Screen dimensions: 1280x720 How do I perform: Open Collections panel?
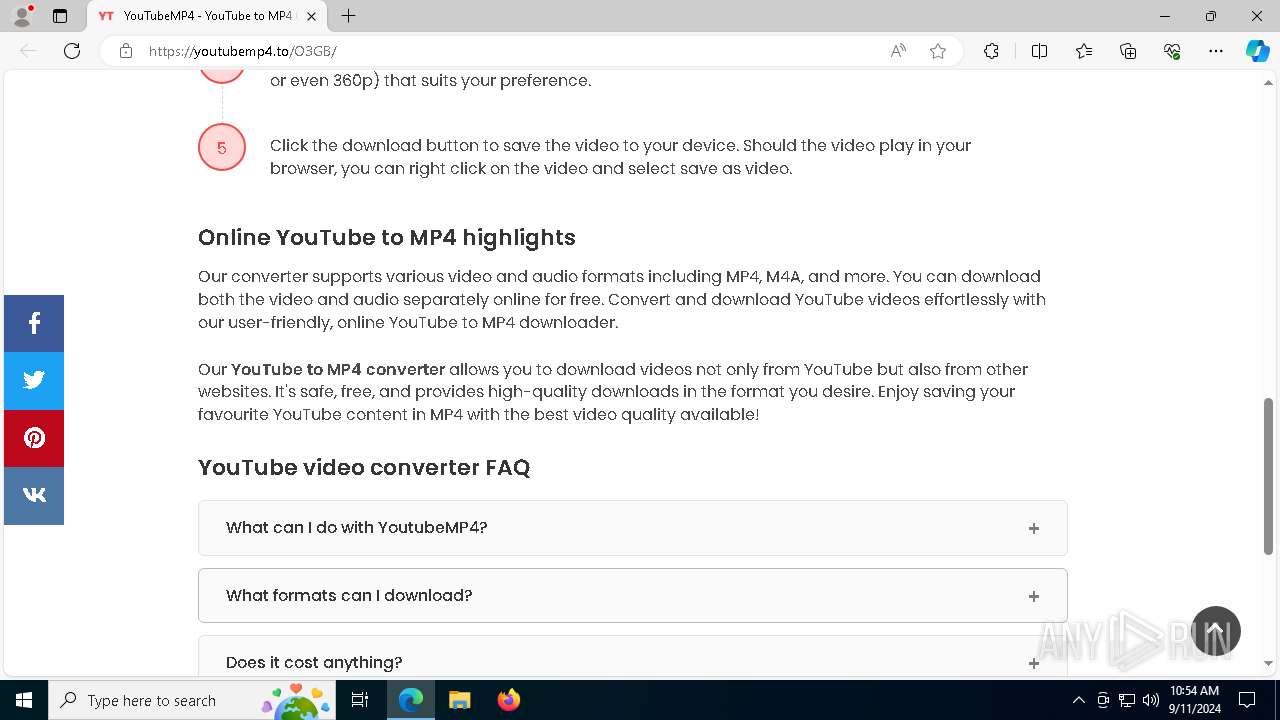coord(1128,51)
